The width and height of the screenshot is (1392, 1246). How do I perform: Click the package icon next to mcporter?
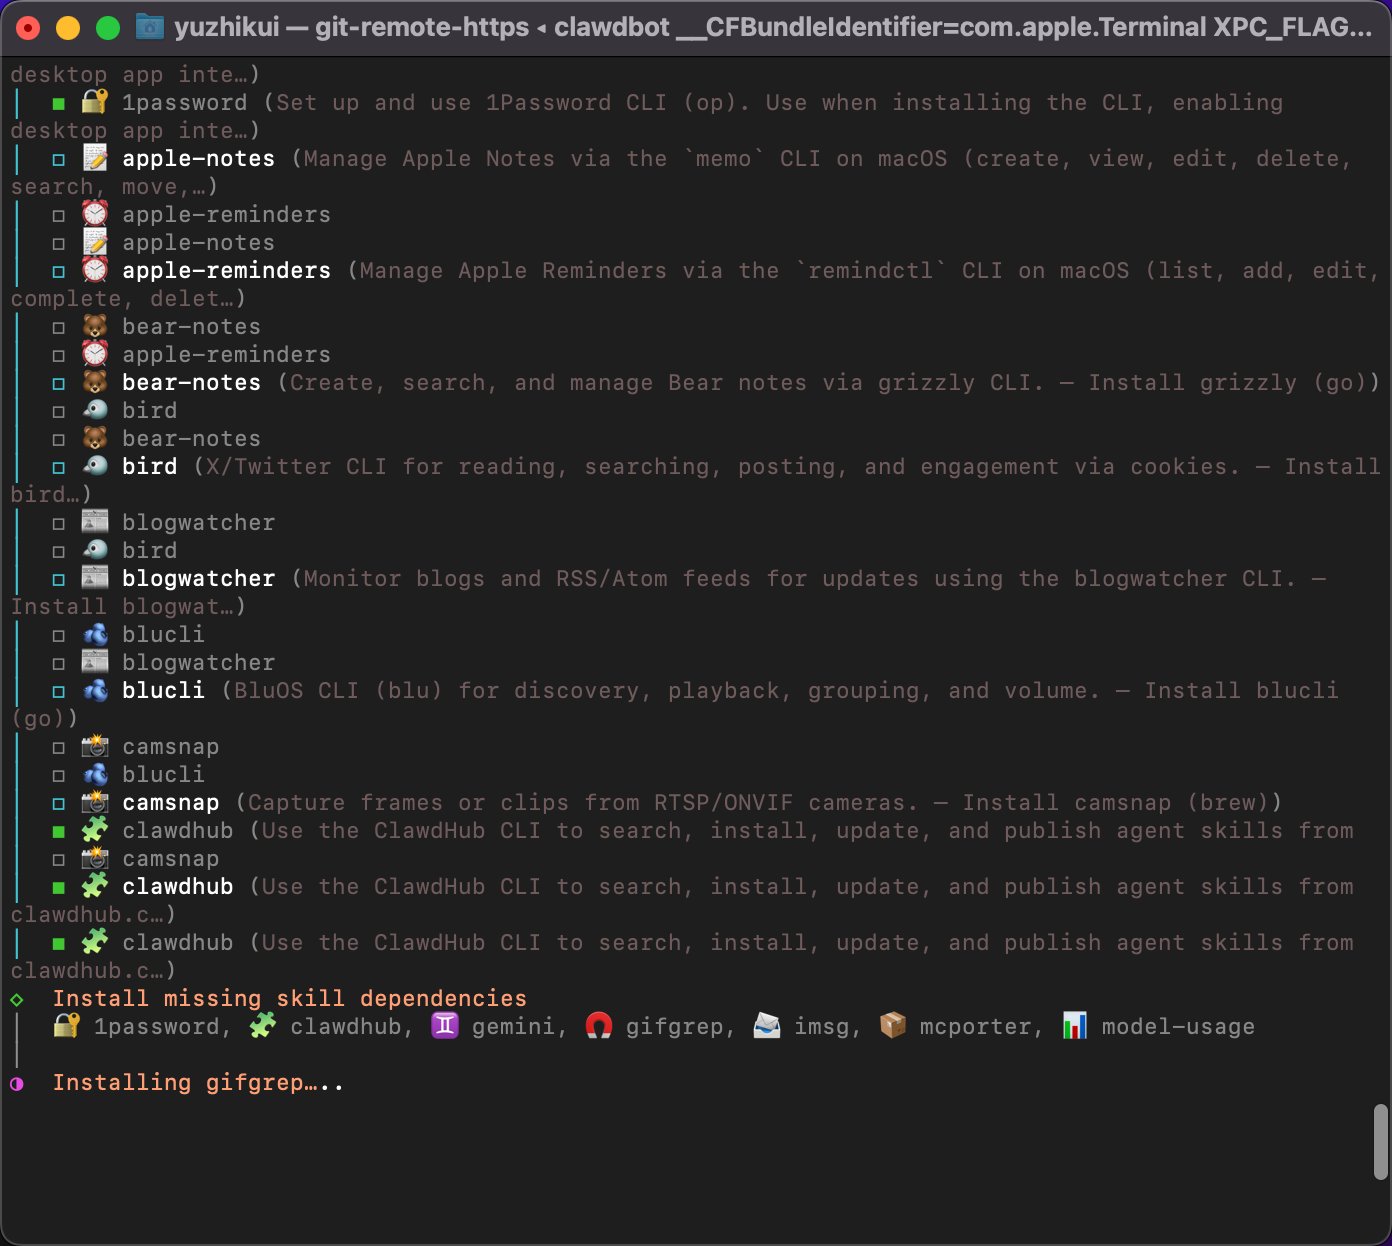[893, 1026]
